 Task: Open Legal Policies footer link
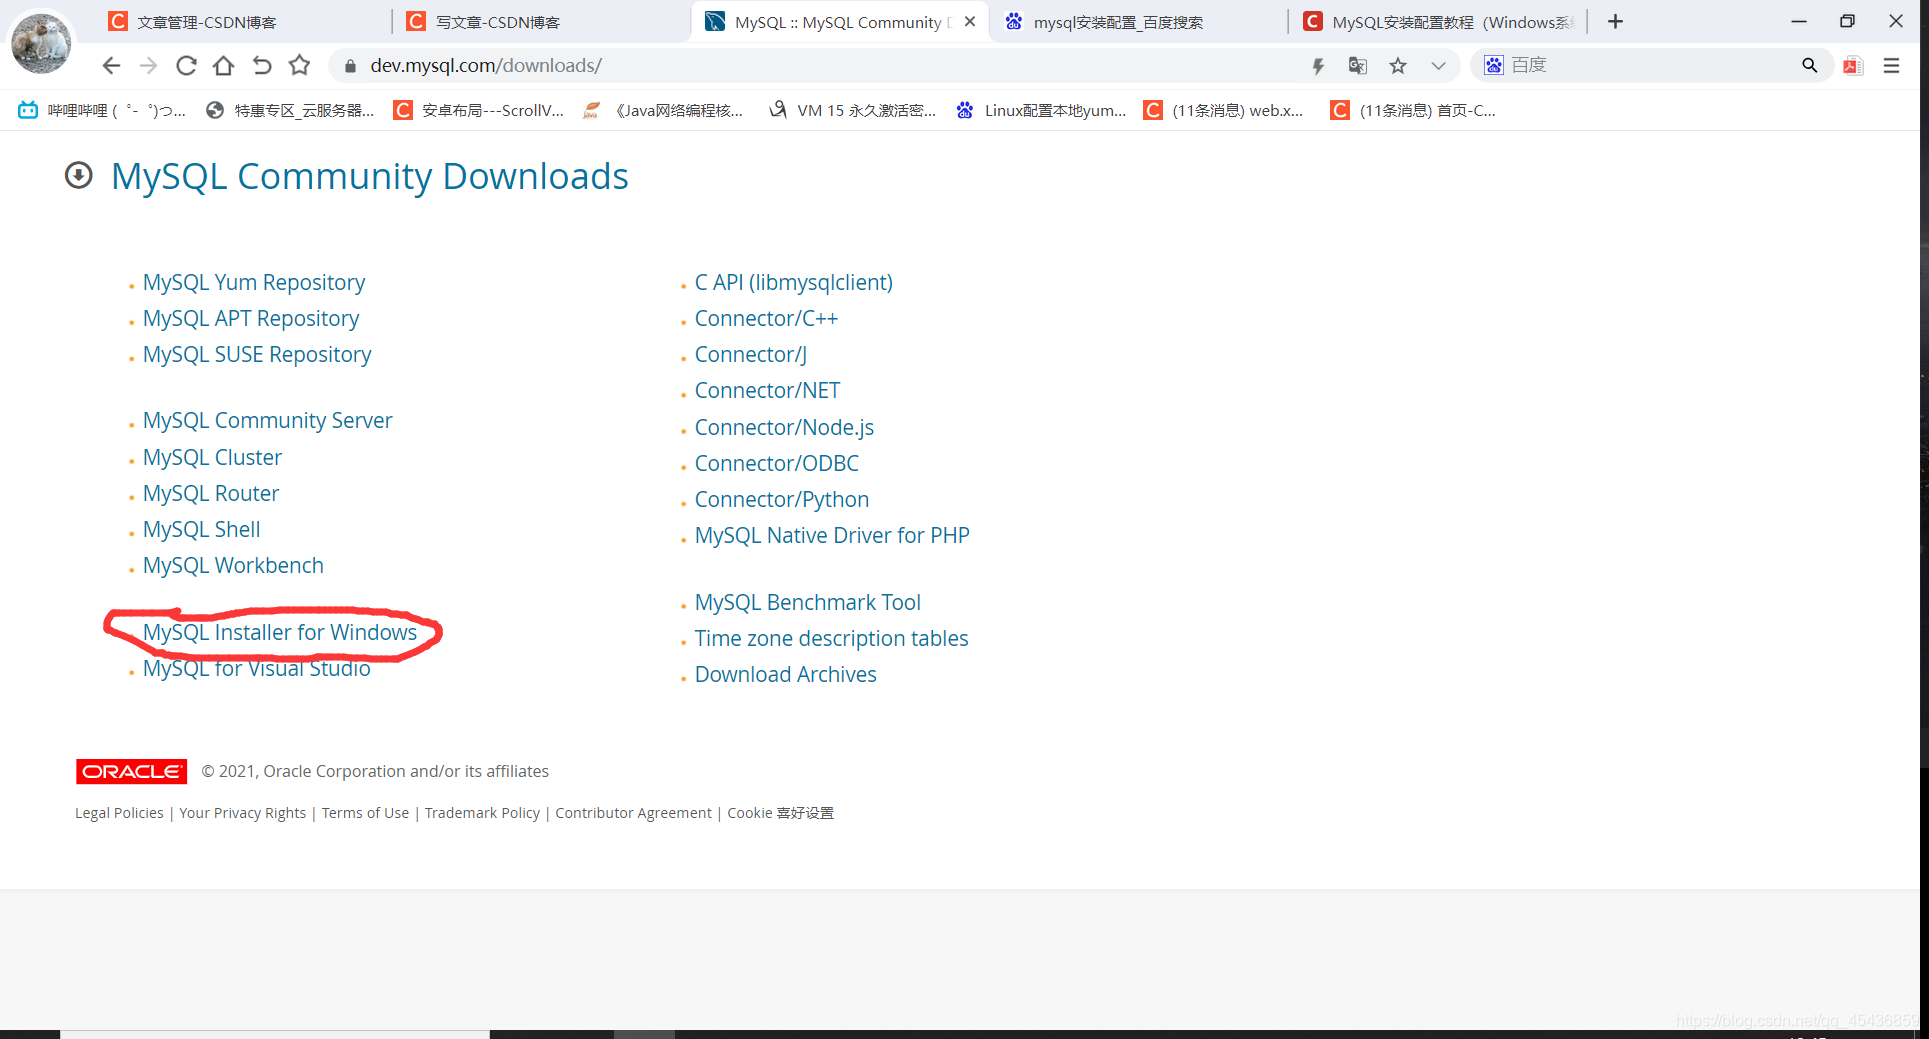click(119, 813)
